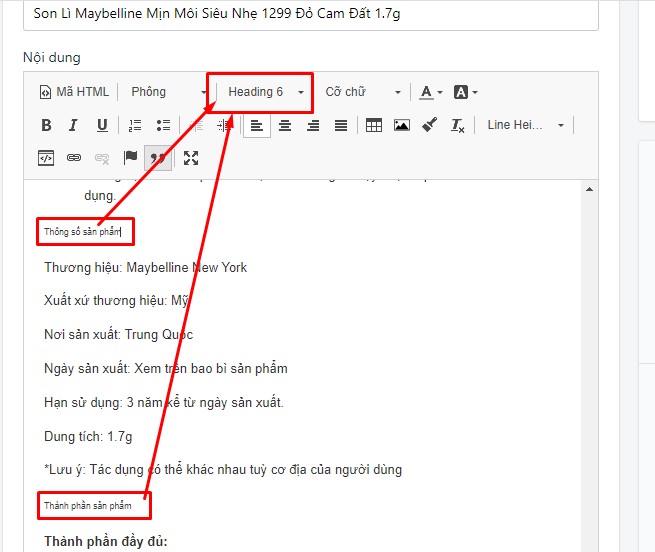655x552 pixels.
Task: Insert a hyperlink
Action: (74, 158)
